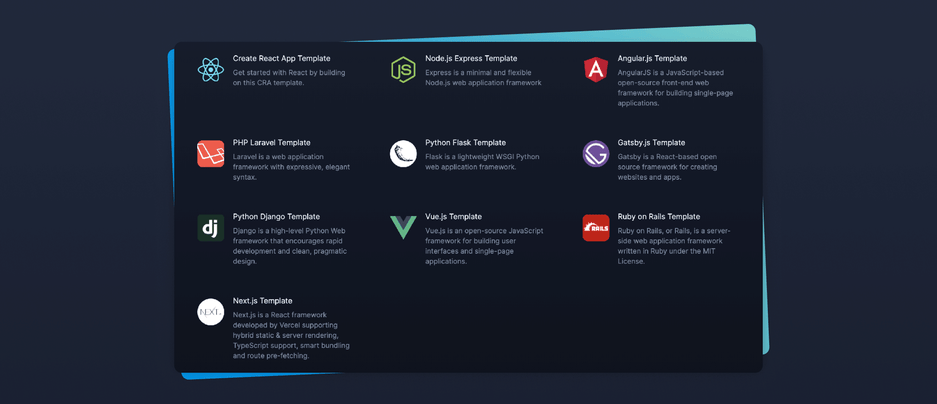Click description 'Flask is a lightweight WSGI Python'
The height and width of the screenshot is (404, 937).
[482, 157]
